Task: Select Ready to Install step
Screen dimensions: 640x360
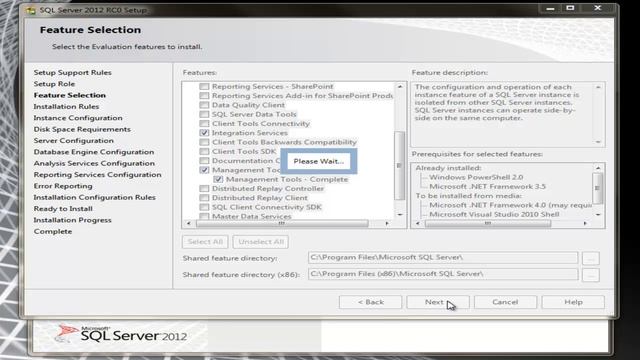Action: pos(63,209)
